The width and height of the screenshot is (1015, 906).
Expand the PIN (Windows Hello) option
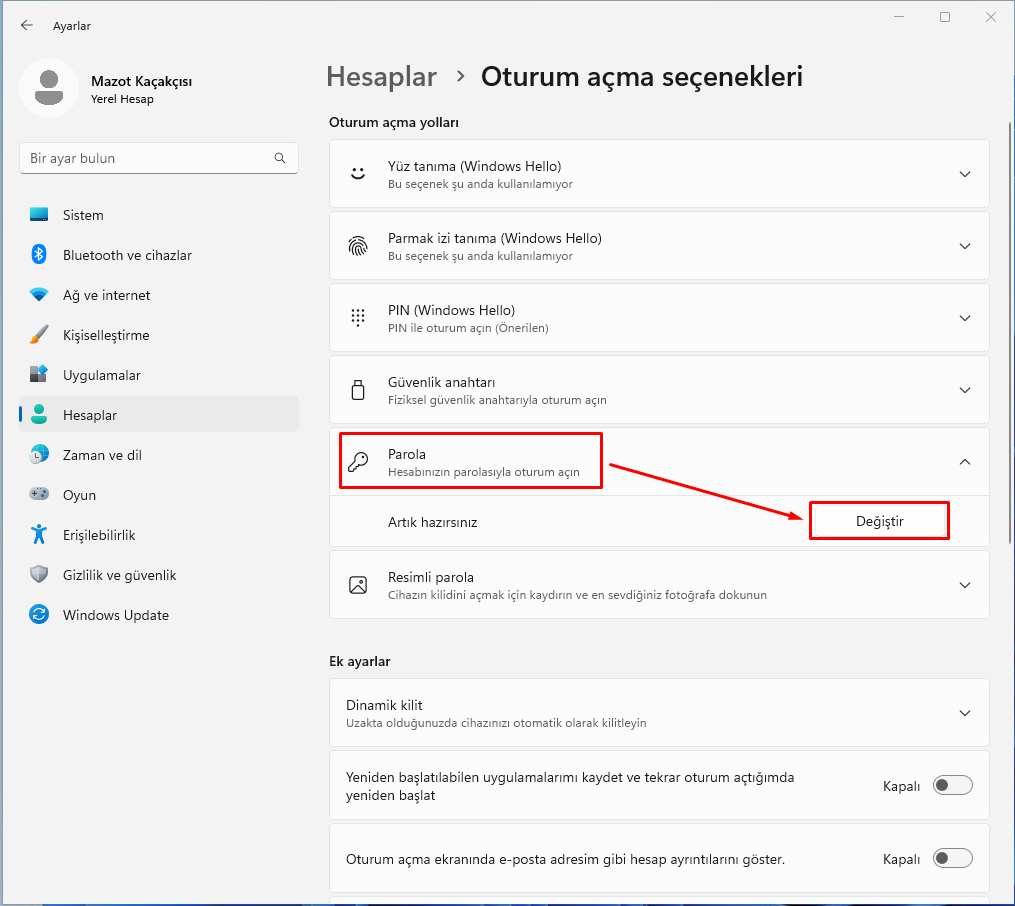[964, 318]
